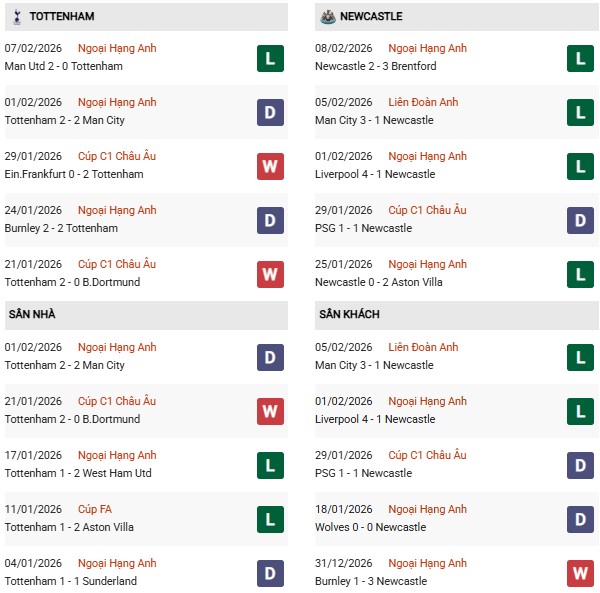Open the Tottenham 1-2 Aston Villa match

tap(69, 527)
